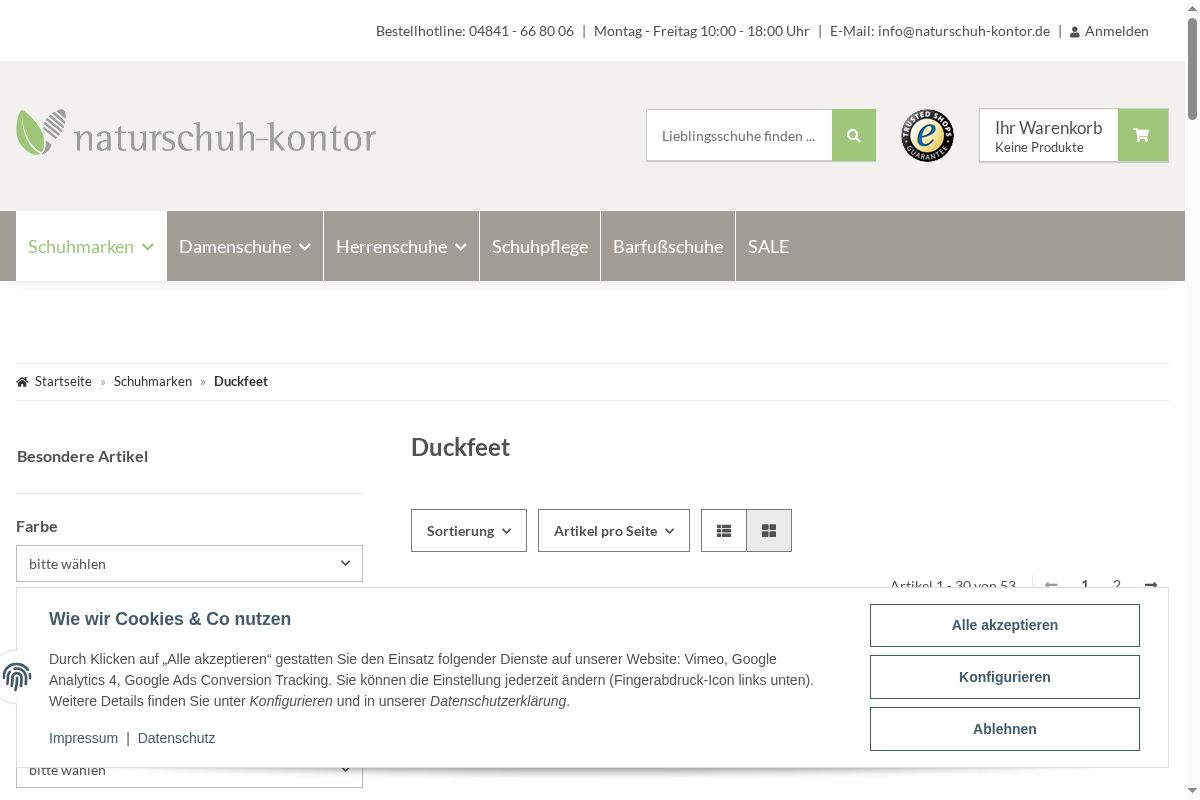The height and width of the screenshot is (800, 1200).
Task: Open Artikel pro Seite dropdown
Action: click(613, 531)
